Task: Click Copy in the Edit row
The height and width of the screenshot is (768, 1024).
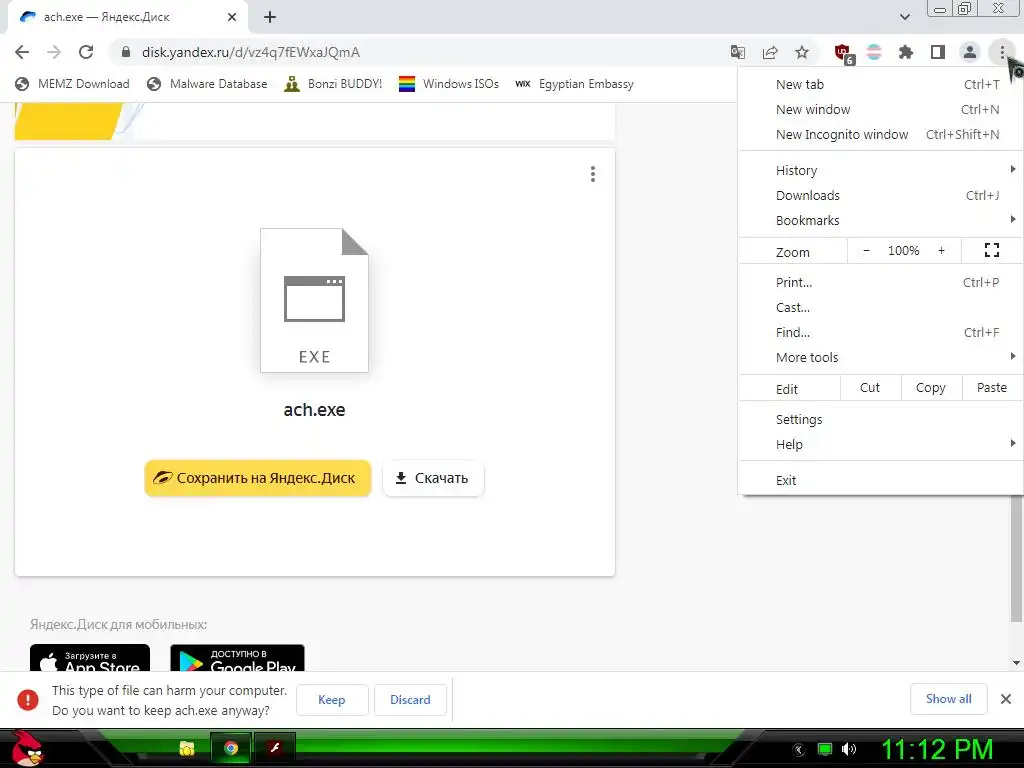Action: [x=931, y=388]
